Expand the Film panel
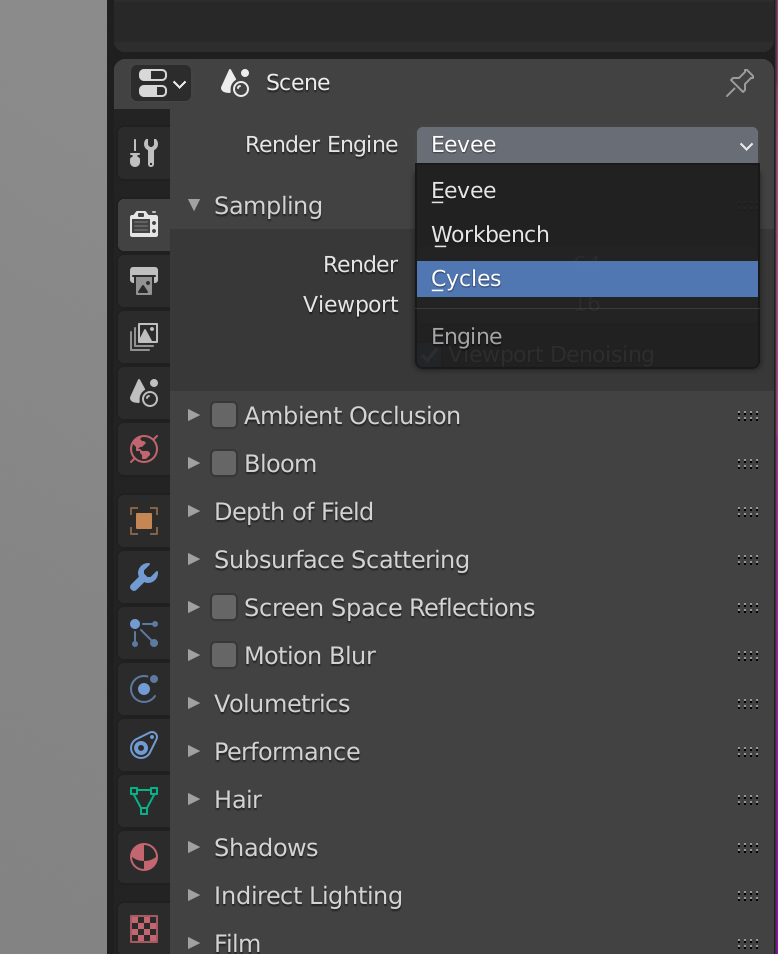 point(194,944)
